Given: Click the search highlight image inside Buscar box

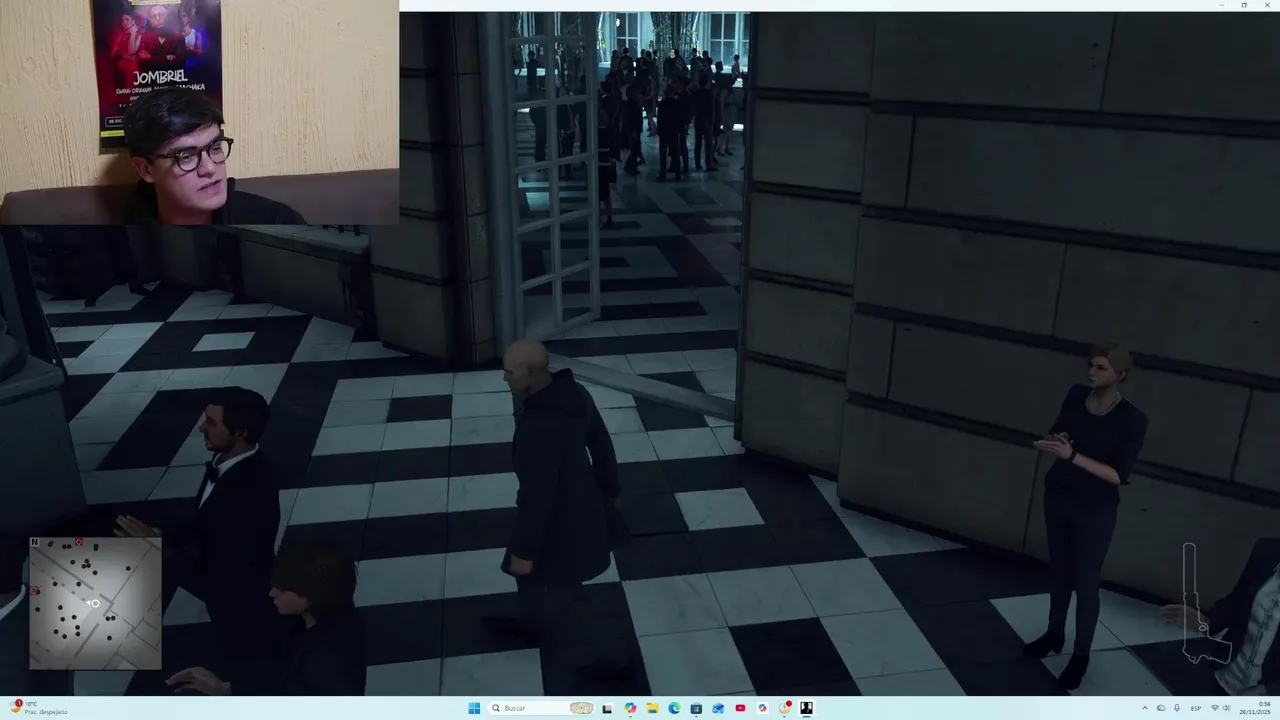Looking at the screenshot, I should tap(581, 708).
